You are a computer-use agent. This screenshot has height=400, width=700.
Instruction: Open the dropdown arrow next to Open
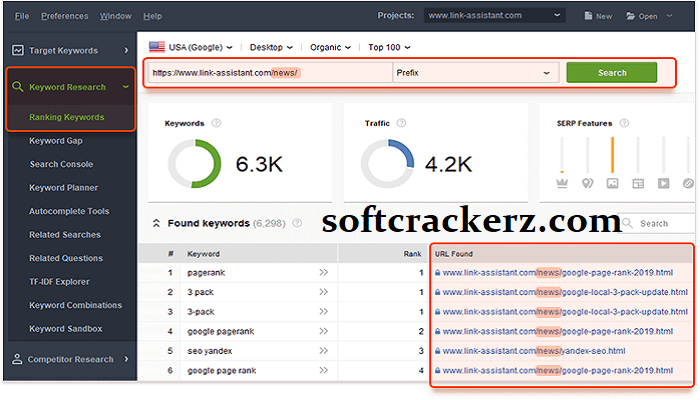669,16
